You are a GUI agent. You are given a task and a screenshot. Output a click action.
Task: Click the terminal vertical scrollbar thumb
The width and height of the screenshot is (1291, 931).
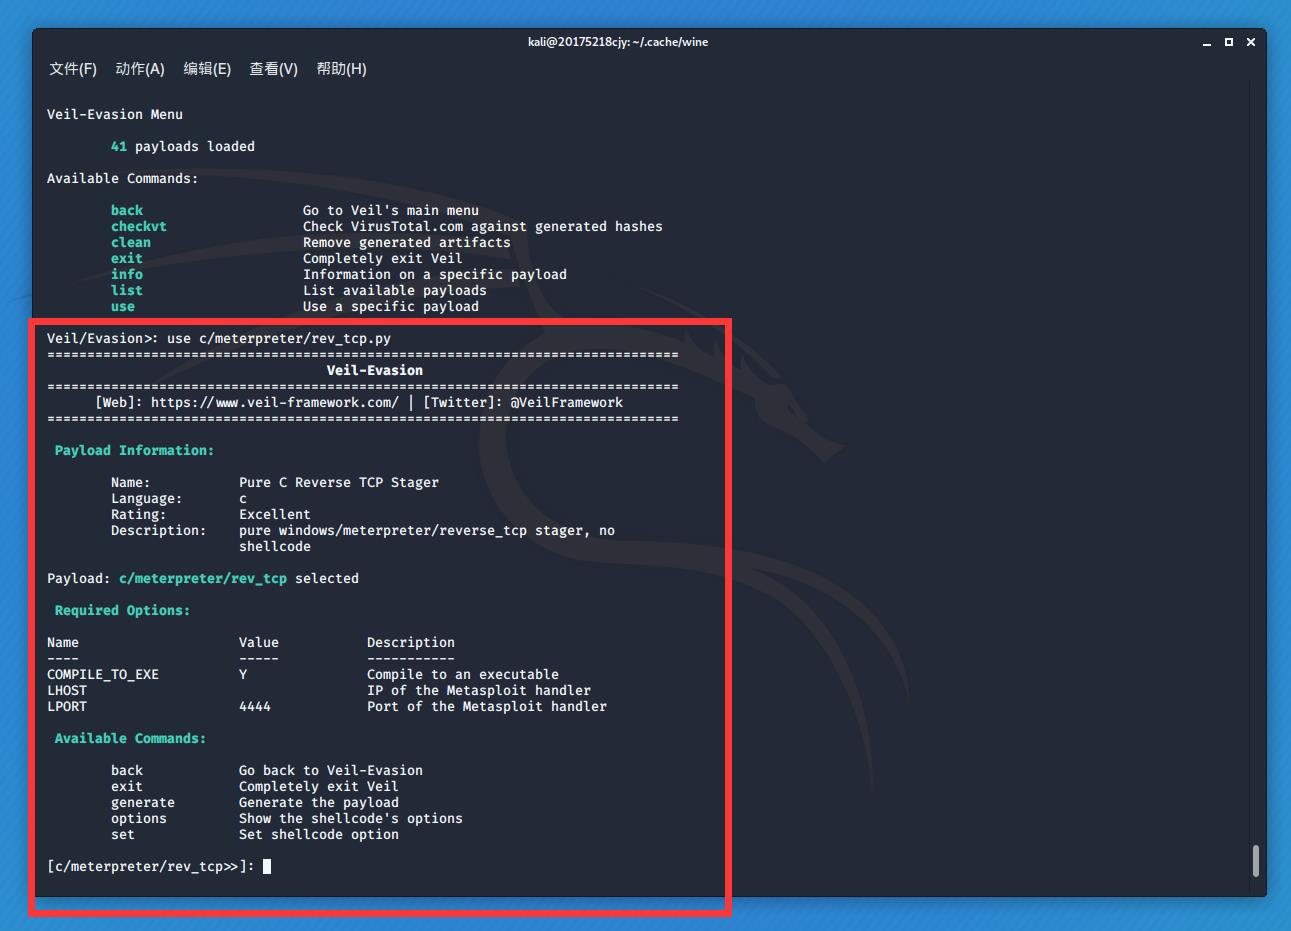coord(1256,861)
